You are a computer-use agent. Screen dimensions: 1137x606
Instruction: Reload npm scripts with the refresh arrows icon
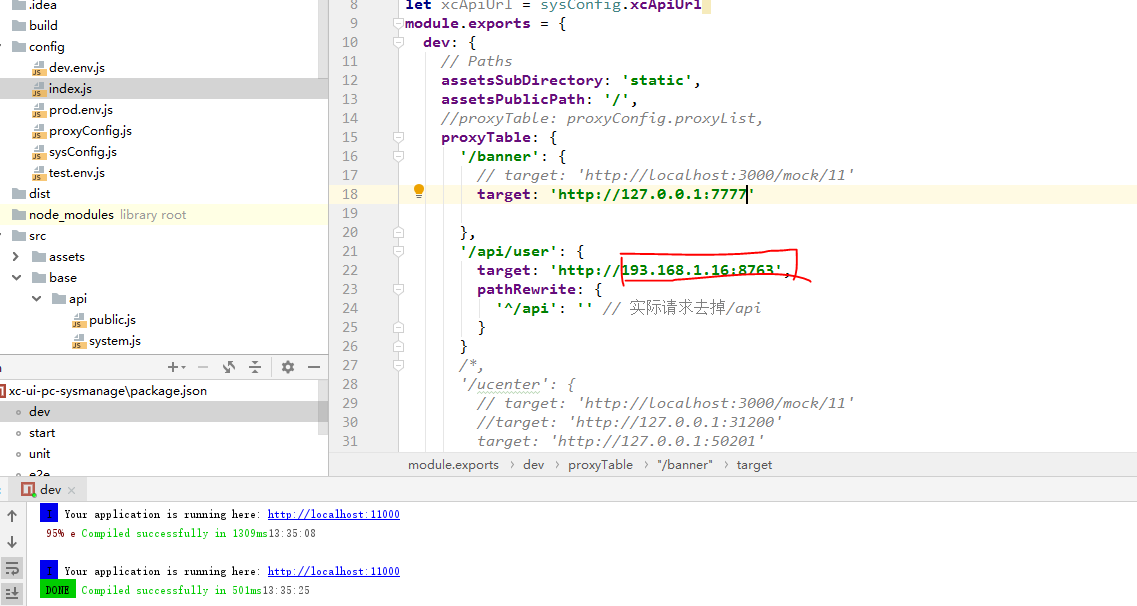coord(229,367)
